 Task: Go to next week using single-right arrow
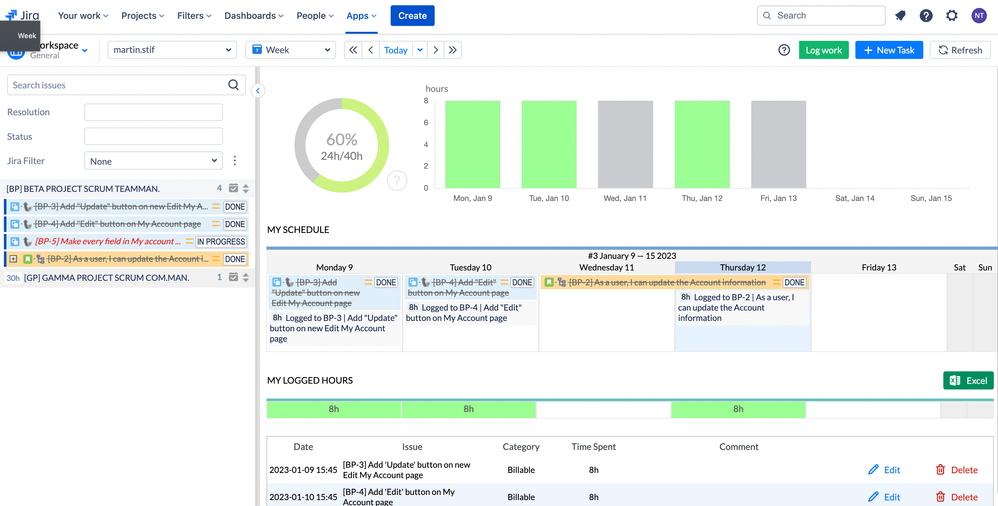[x=436, y=50]
